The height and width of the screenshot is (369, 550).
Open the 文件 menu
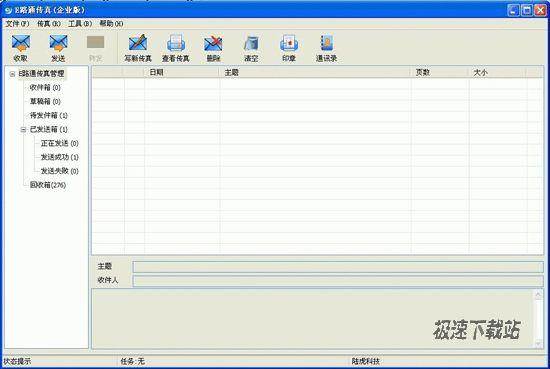pyautogui.click(x=17, y=24)
